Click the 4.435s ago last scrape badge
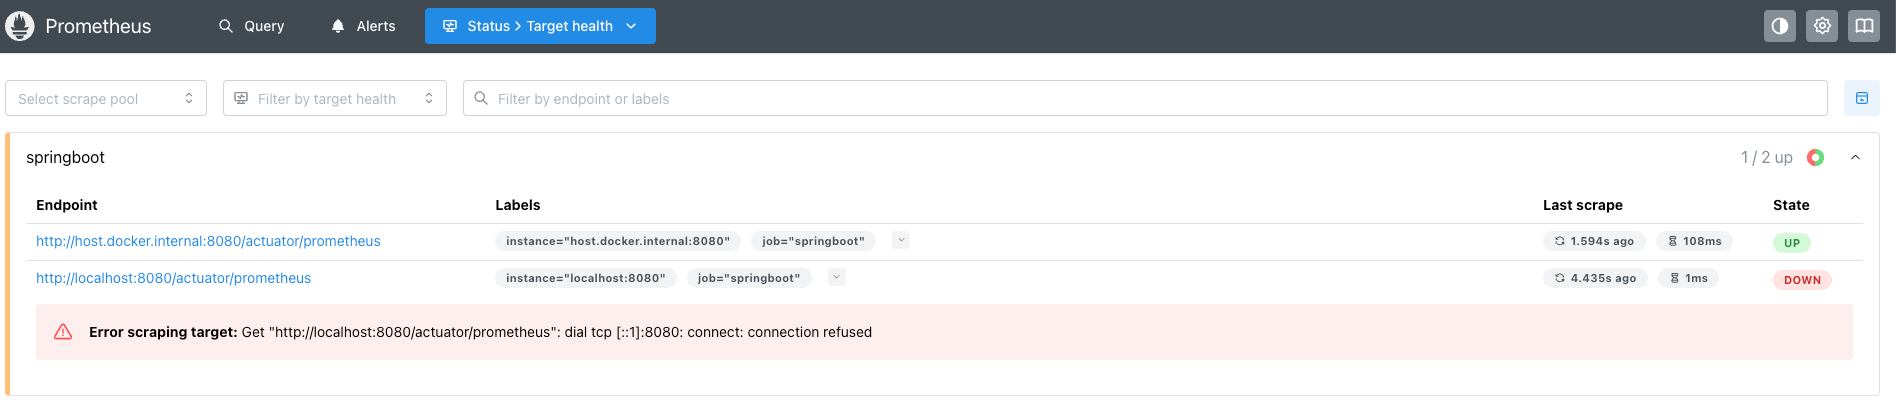The width and height of the screenshot is (1896, 409). coord(1595,278)
